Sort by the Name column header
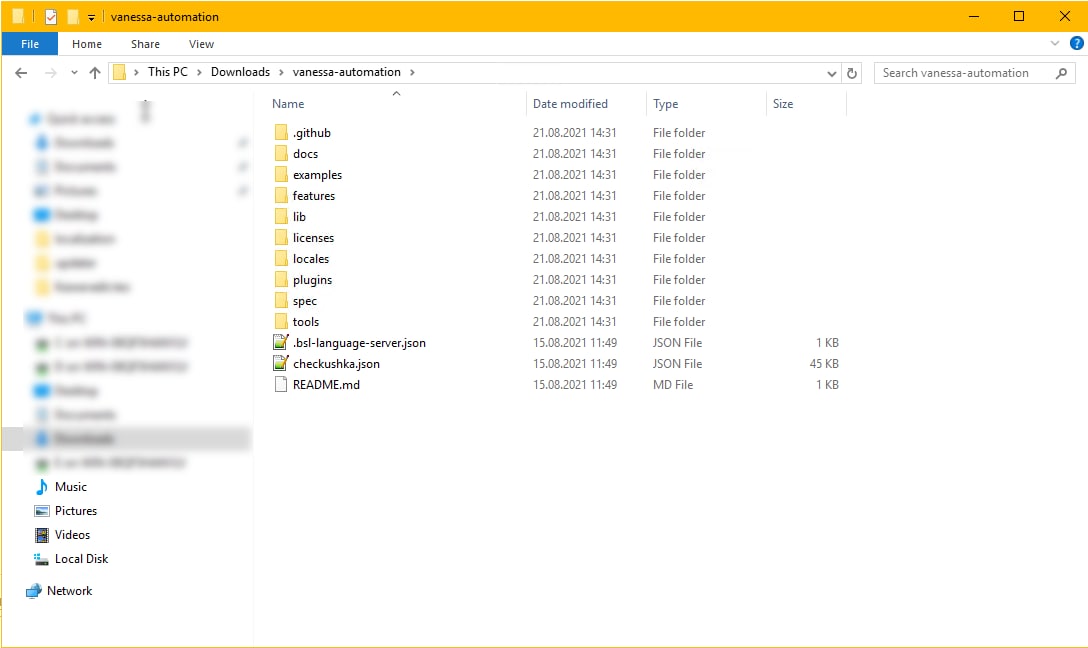1088x648 pixels. click(x=288, y=103)
